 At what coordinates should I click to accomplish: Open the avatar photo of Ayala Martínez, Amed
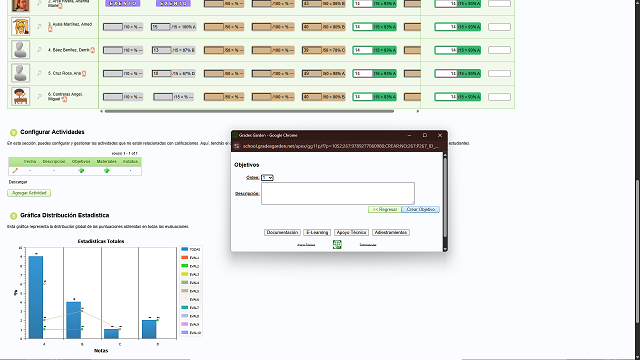pyautogui.click(x=20, y=27)
